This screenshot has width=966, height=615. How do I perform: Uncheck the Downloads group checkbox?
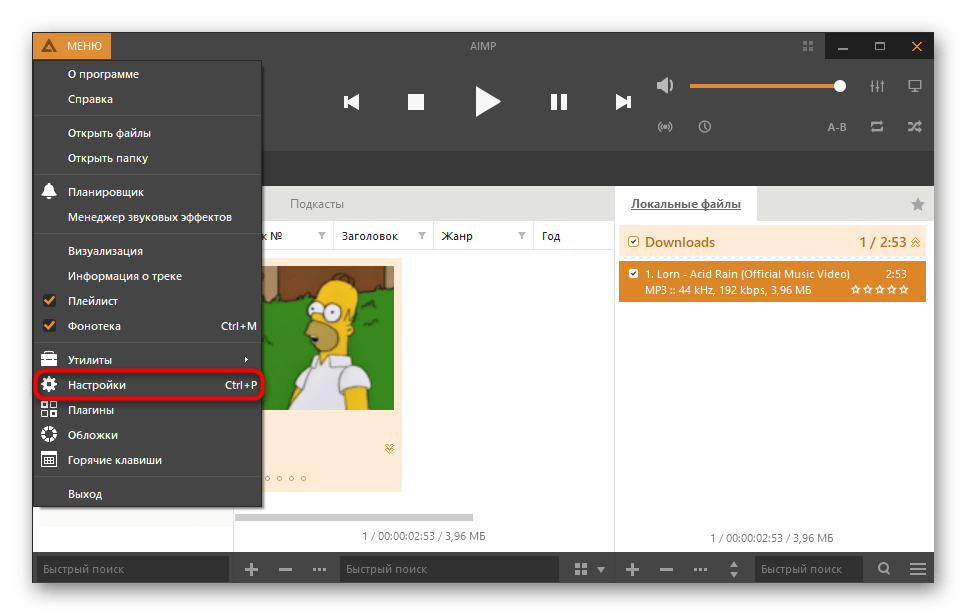(633, 242)
